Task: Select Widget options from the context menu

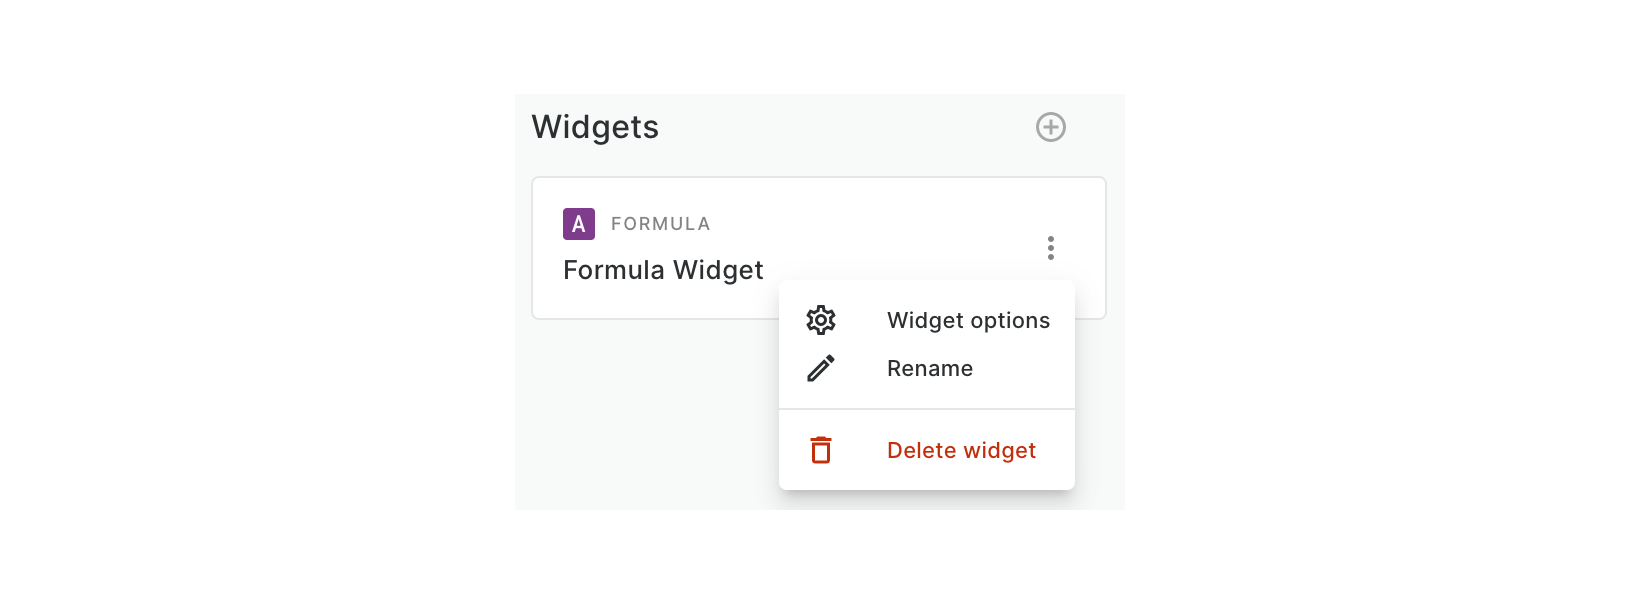Action: 968,320
